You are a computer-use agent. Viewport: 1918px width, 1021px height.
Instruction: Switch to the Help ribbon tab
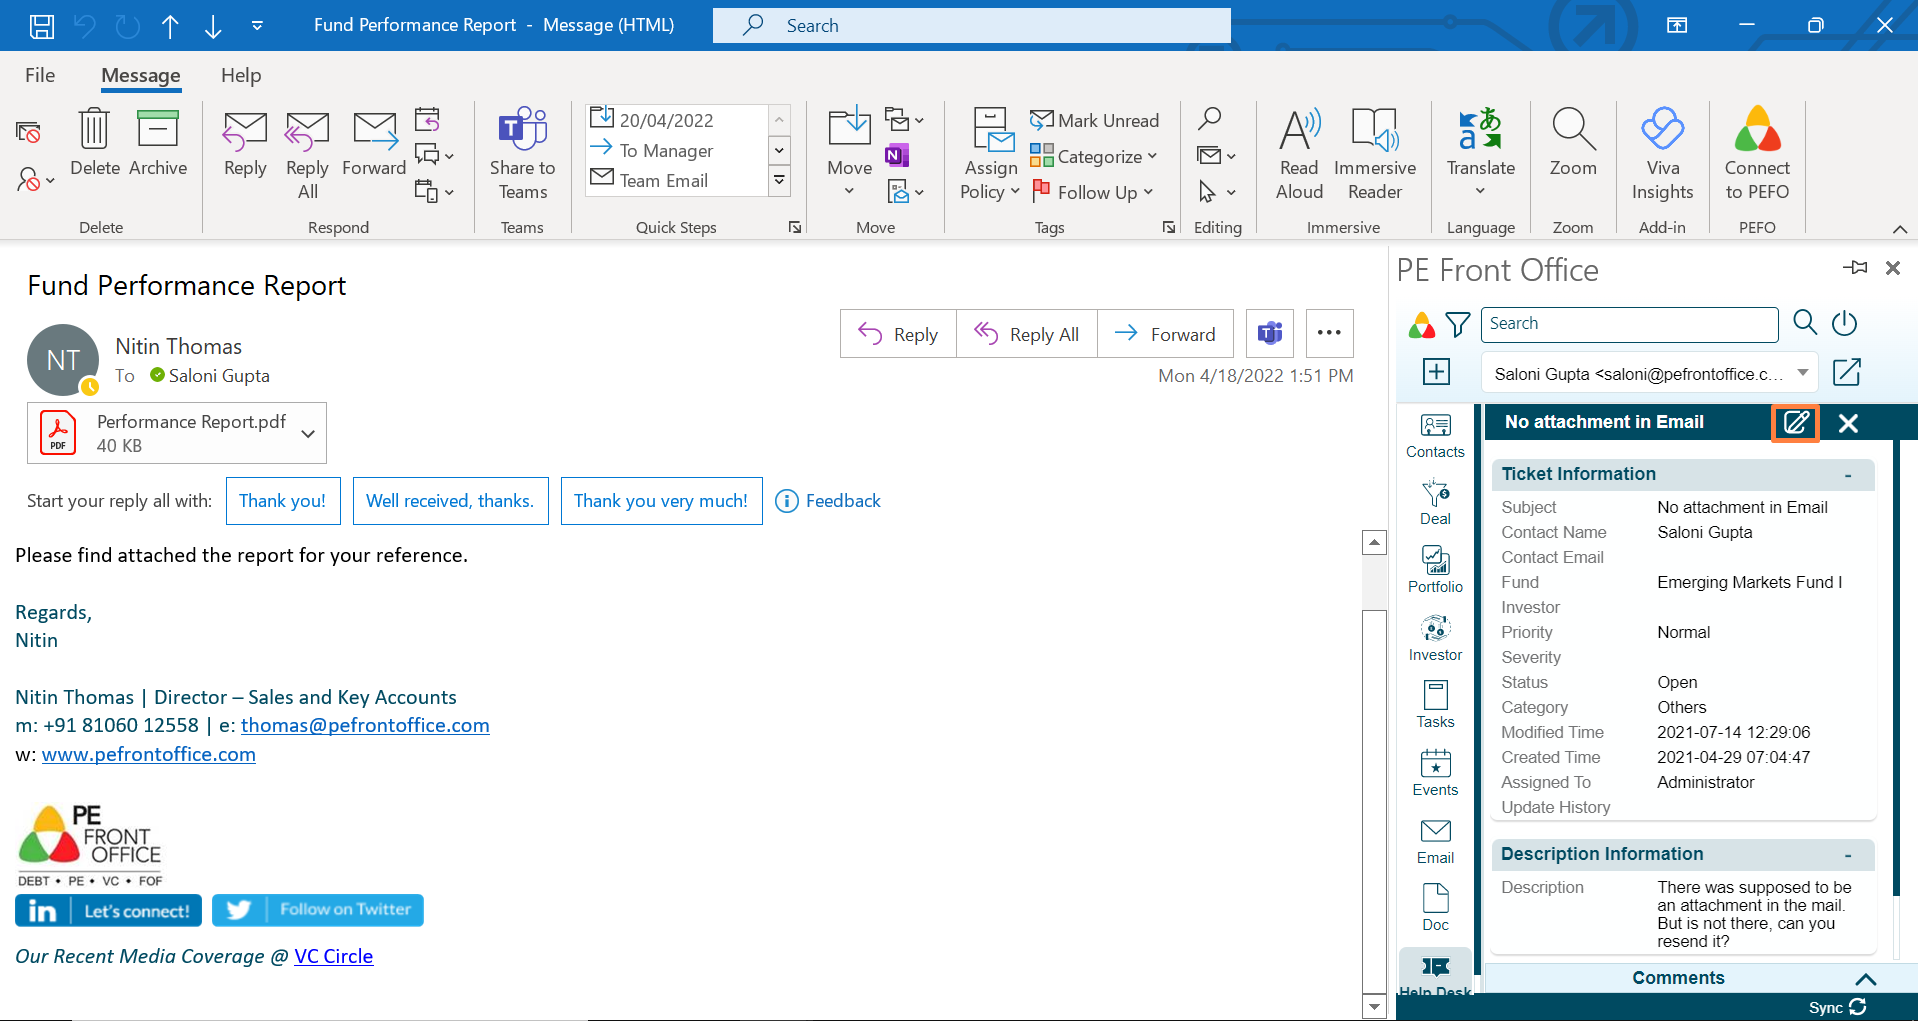click(241, 76)
